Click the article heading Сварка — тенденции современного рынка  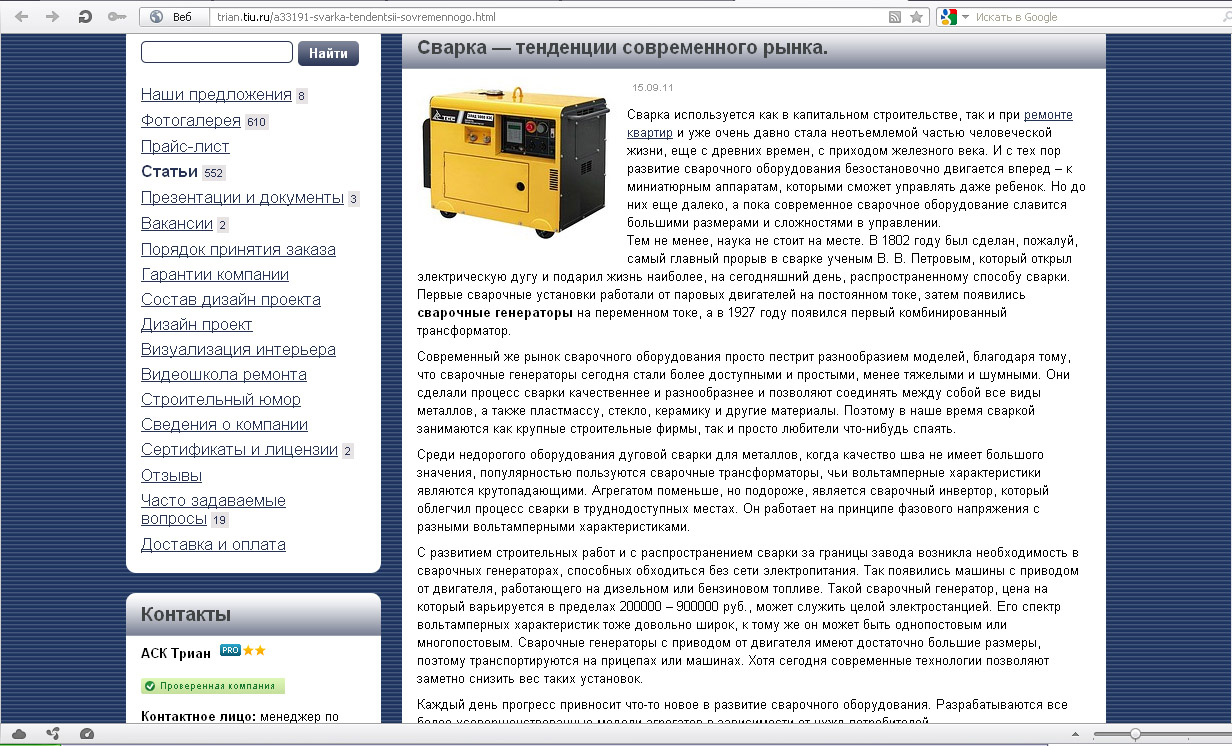[622, 48]
